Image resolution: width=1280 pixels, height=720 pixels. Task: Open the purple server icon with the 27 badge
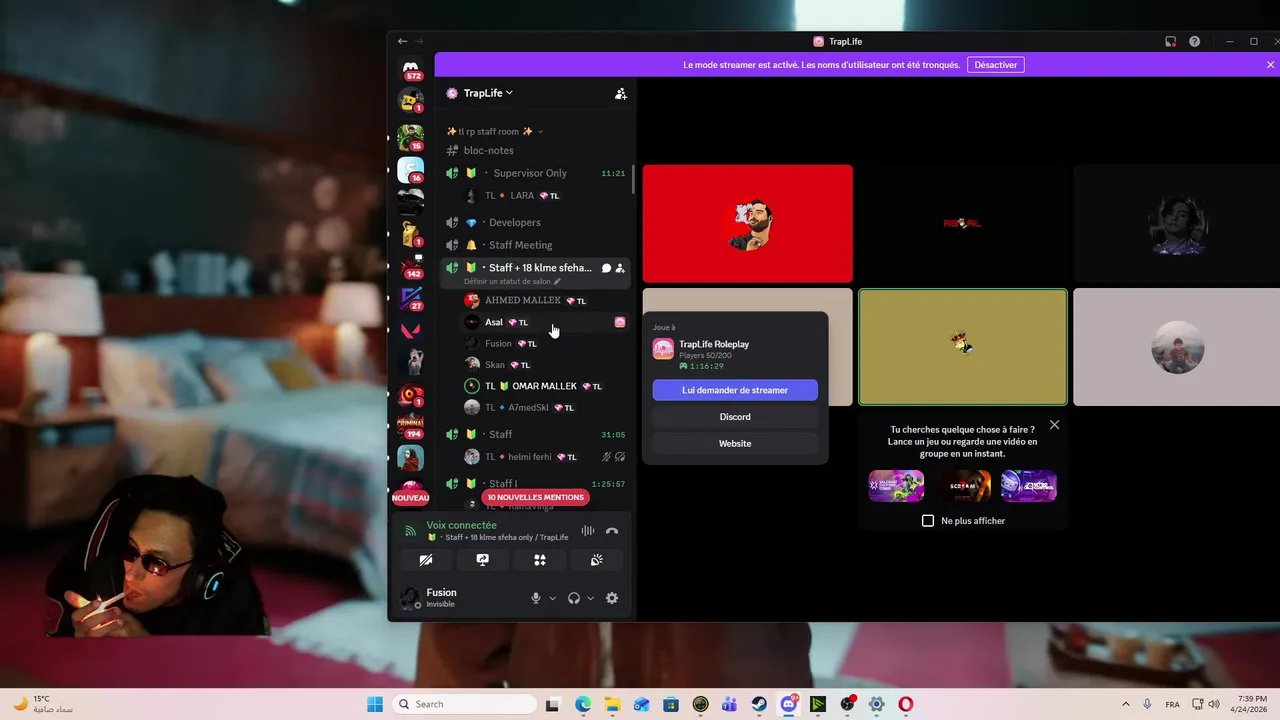pyautogui.click(x=411, y=298)
